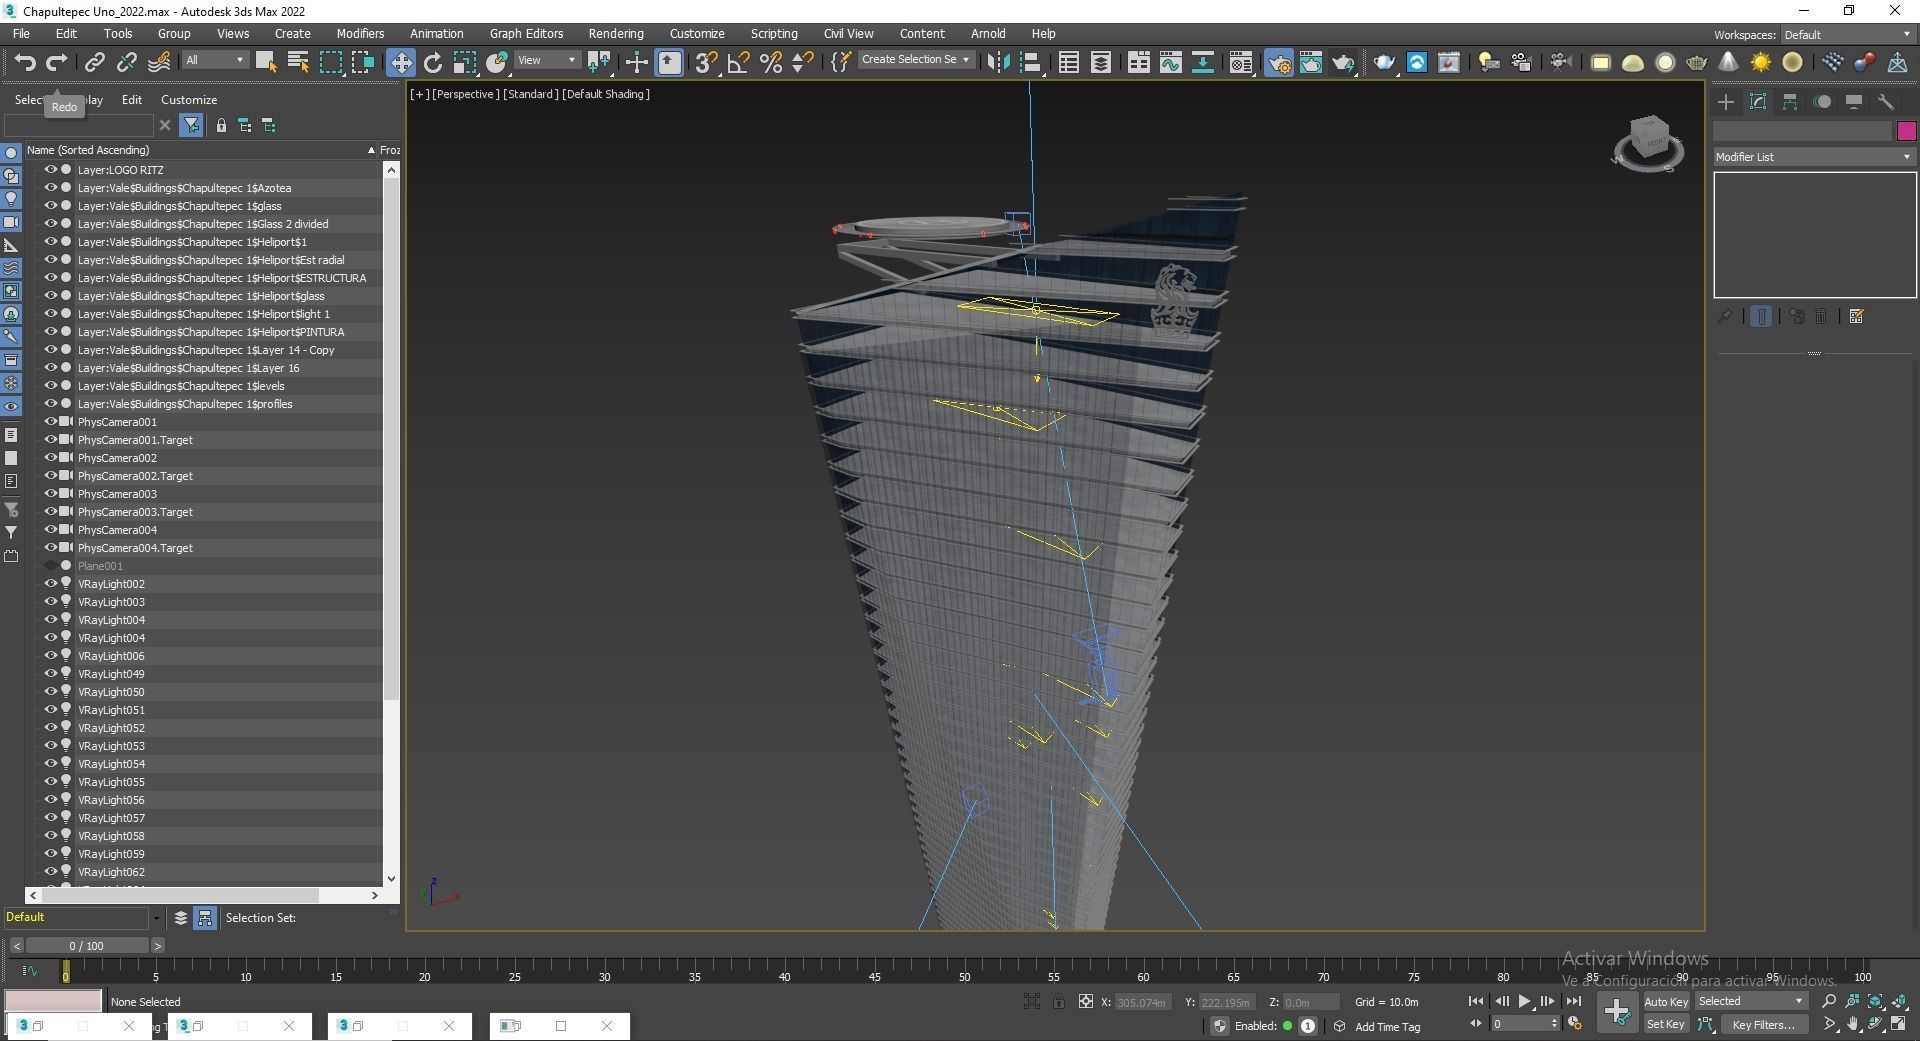This screenshot has width=1920, height=1041.
Task: Open the Layer Explorer icon
Action: coord(1100,62)
